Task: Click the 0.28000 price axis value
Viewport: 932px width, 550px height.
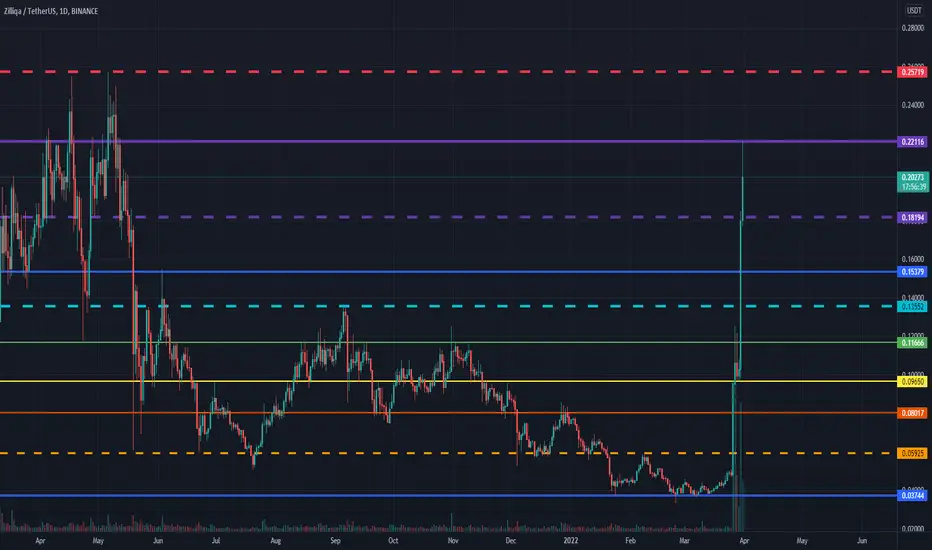Action: pos(913,28)
